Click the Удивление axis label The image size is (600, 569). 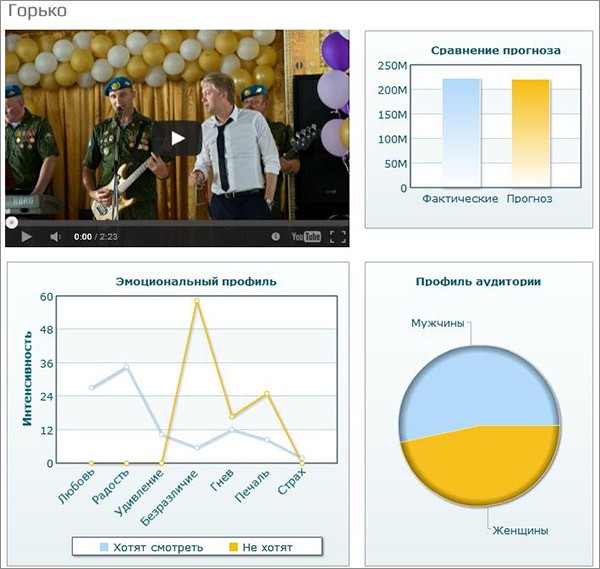point(139,493)
